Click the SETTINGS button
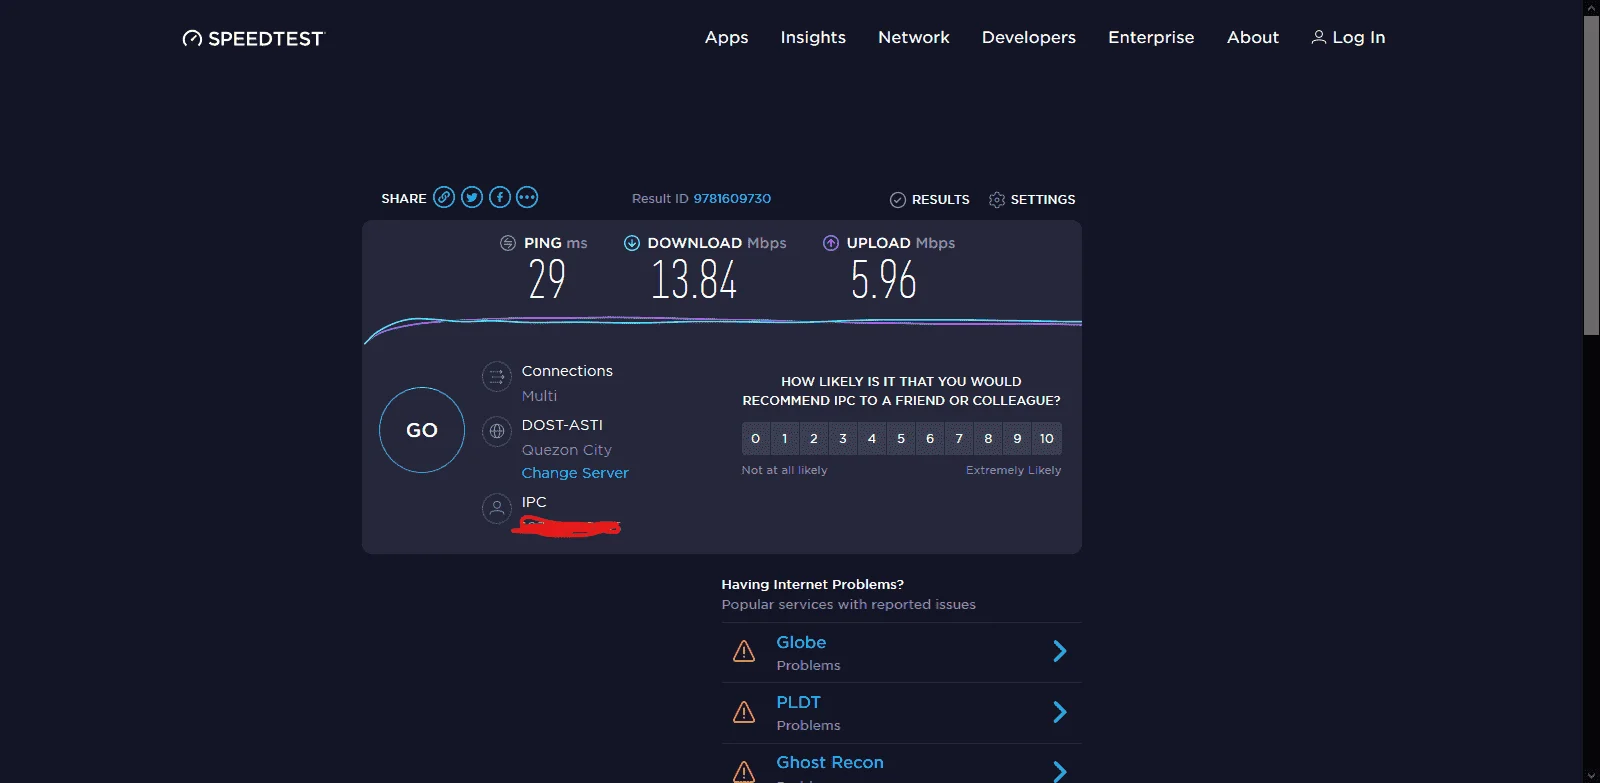 point(1032,200)
